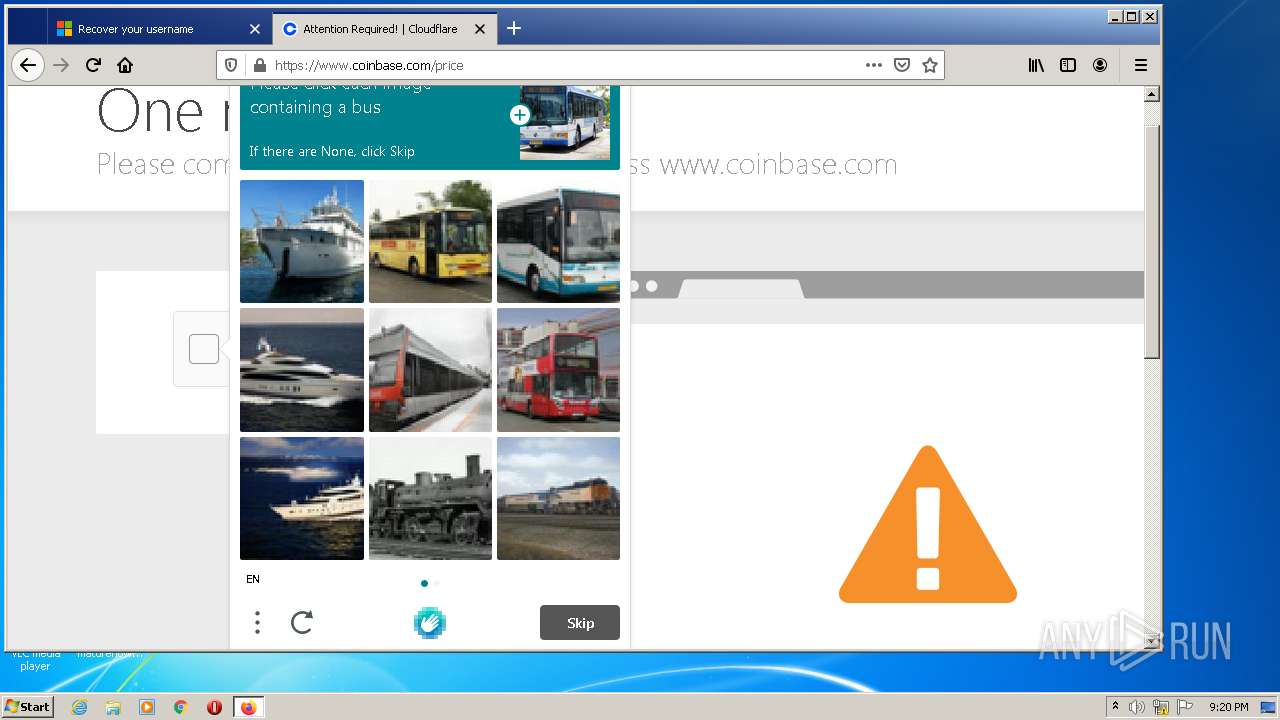Click the Skip button
The height and width of the screenshot is (720, 1280).
point(580,623)
